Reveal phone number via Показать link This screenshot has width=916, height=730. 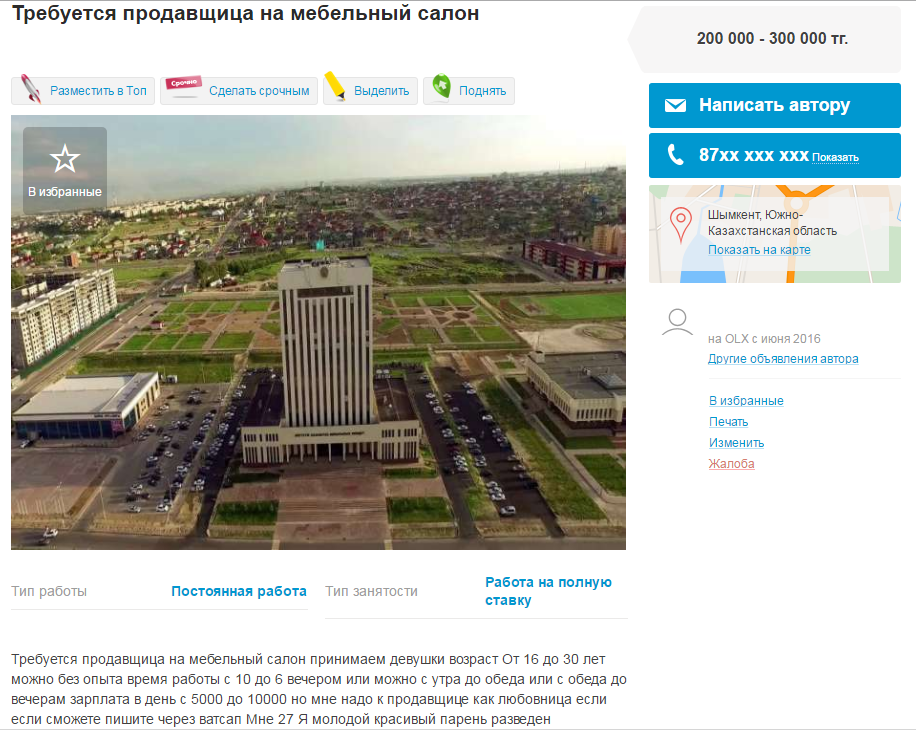[x=835, y=158]
